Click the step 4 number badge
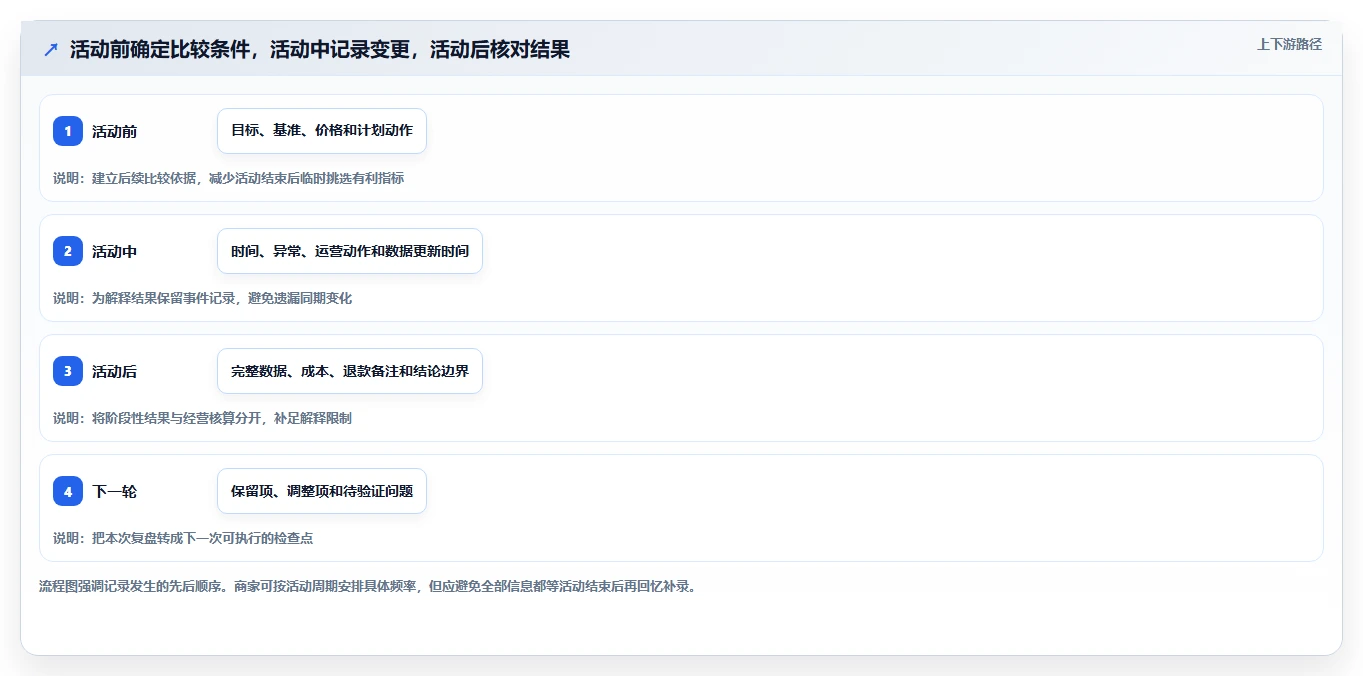This screenshot has height=676, width=1363. click(x=68, y=491)
